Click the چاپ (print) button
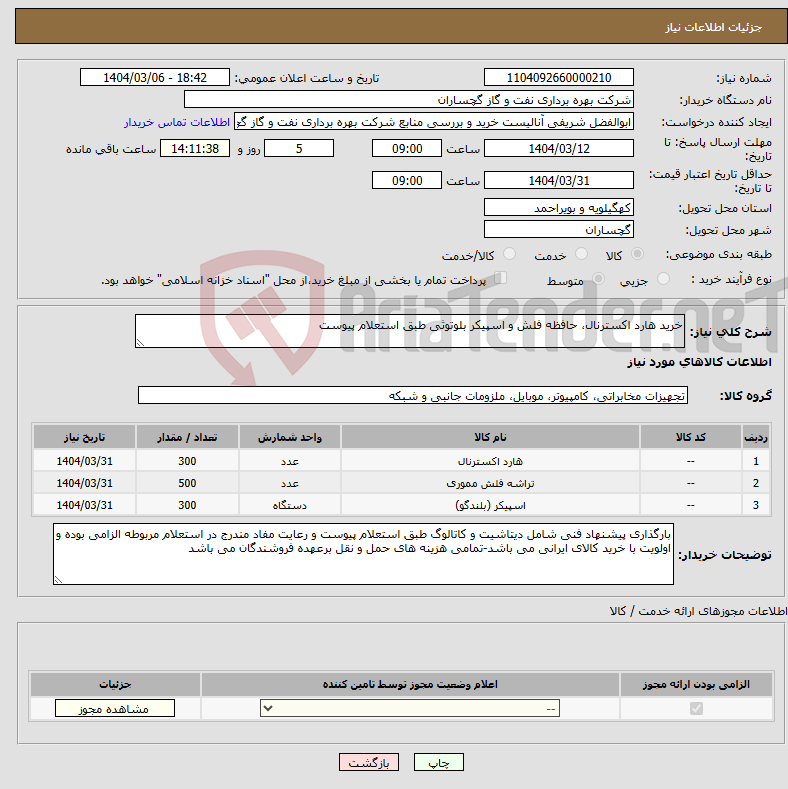Viewport: 788px width, 789px height. 438,763
